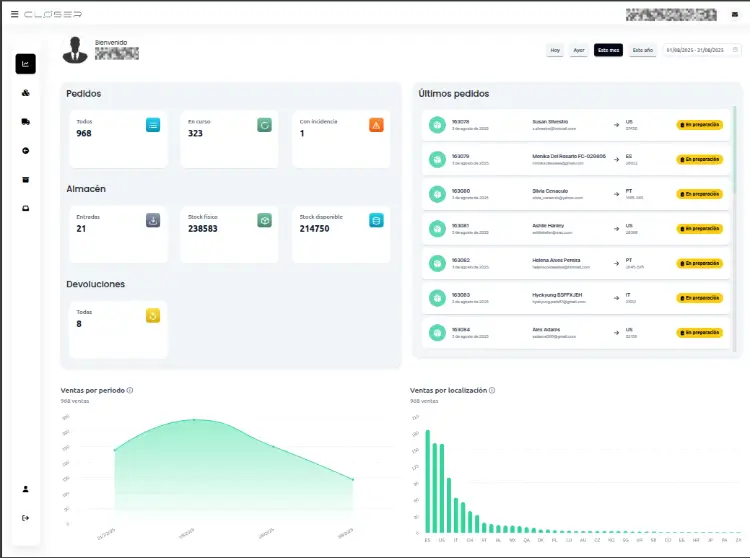The height and width of the screenshot is (558, 750).
Task: Select the Hoy date filter
Action: coord(554,50)
